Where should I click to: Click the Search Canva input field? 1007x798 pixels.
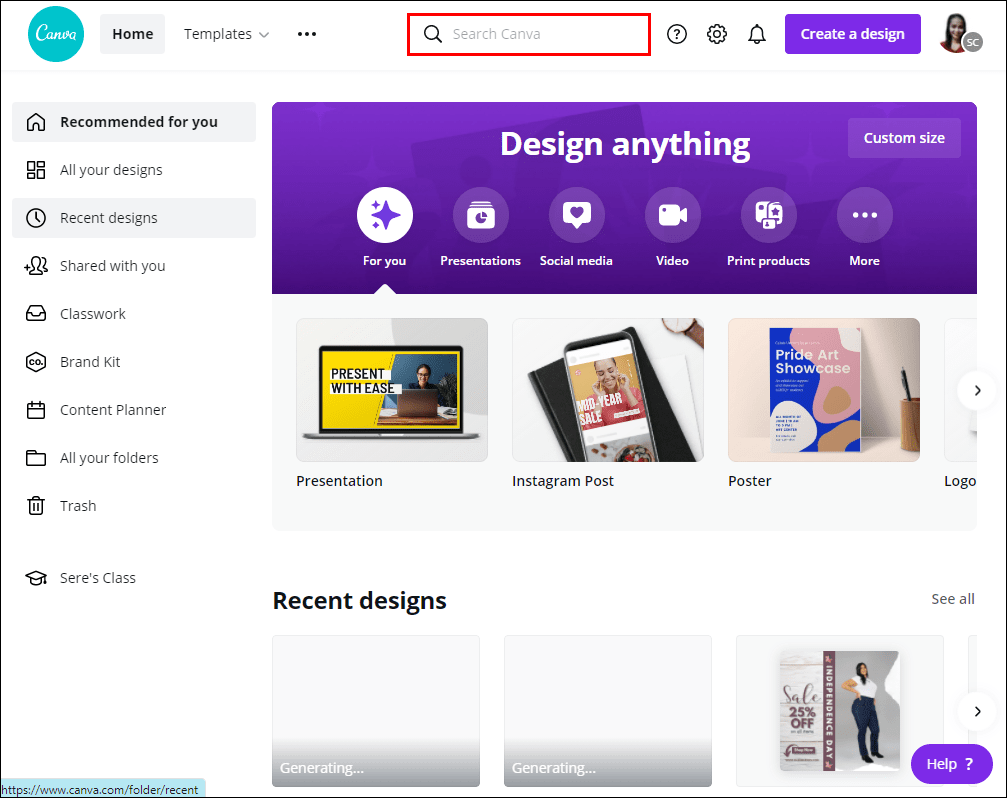click(528, 33)
